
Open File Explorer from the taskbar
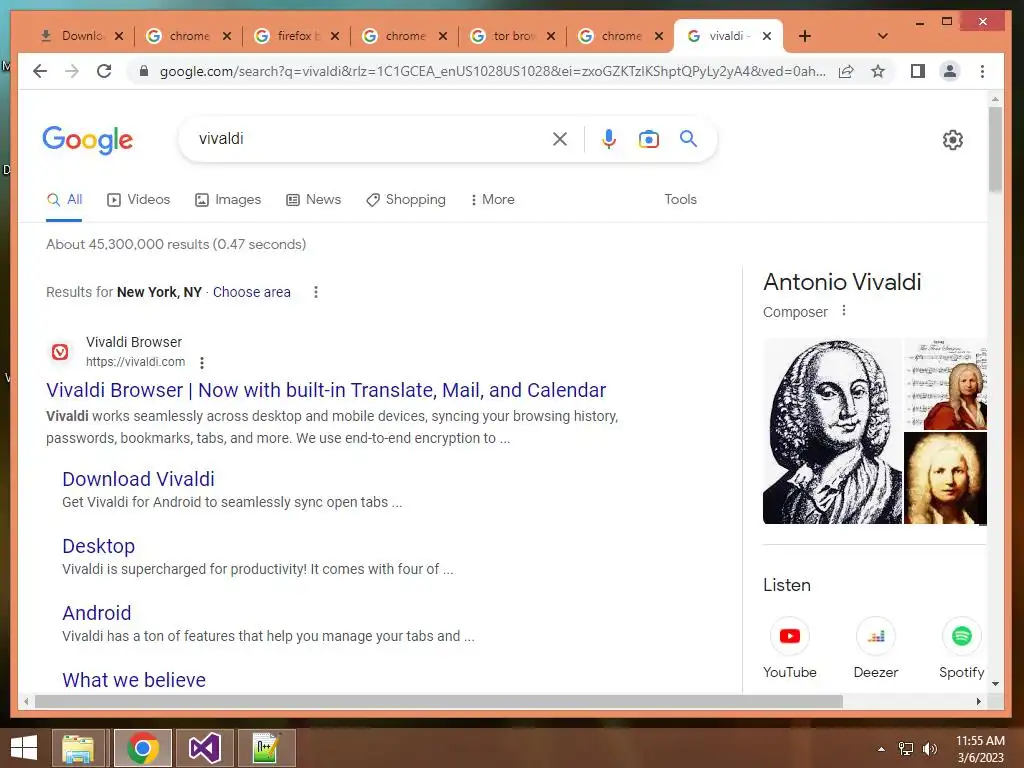(78, 748)
